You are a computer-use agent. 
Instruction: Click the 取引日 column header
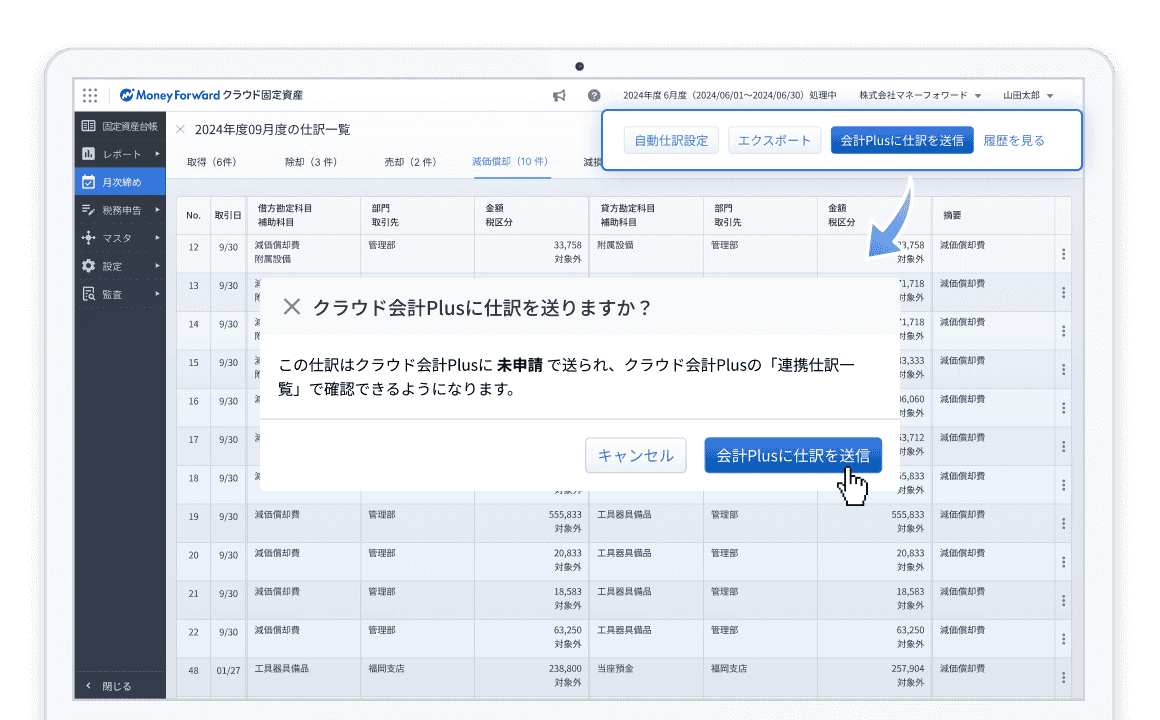228,215
